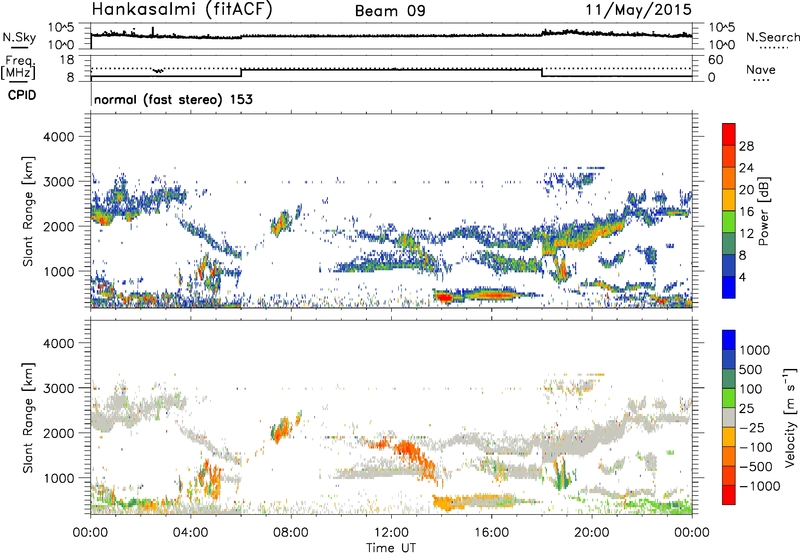Click the 04:00 time axis label
800x554 pixels.
(191, 533)
